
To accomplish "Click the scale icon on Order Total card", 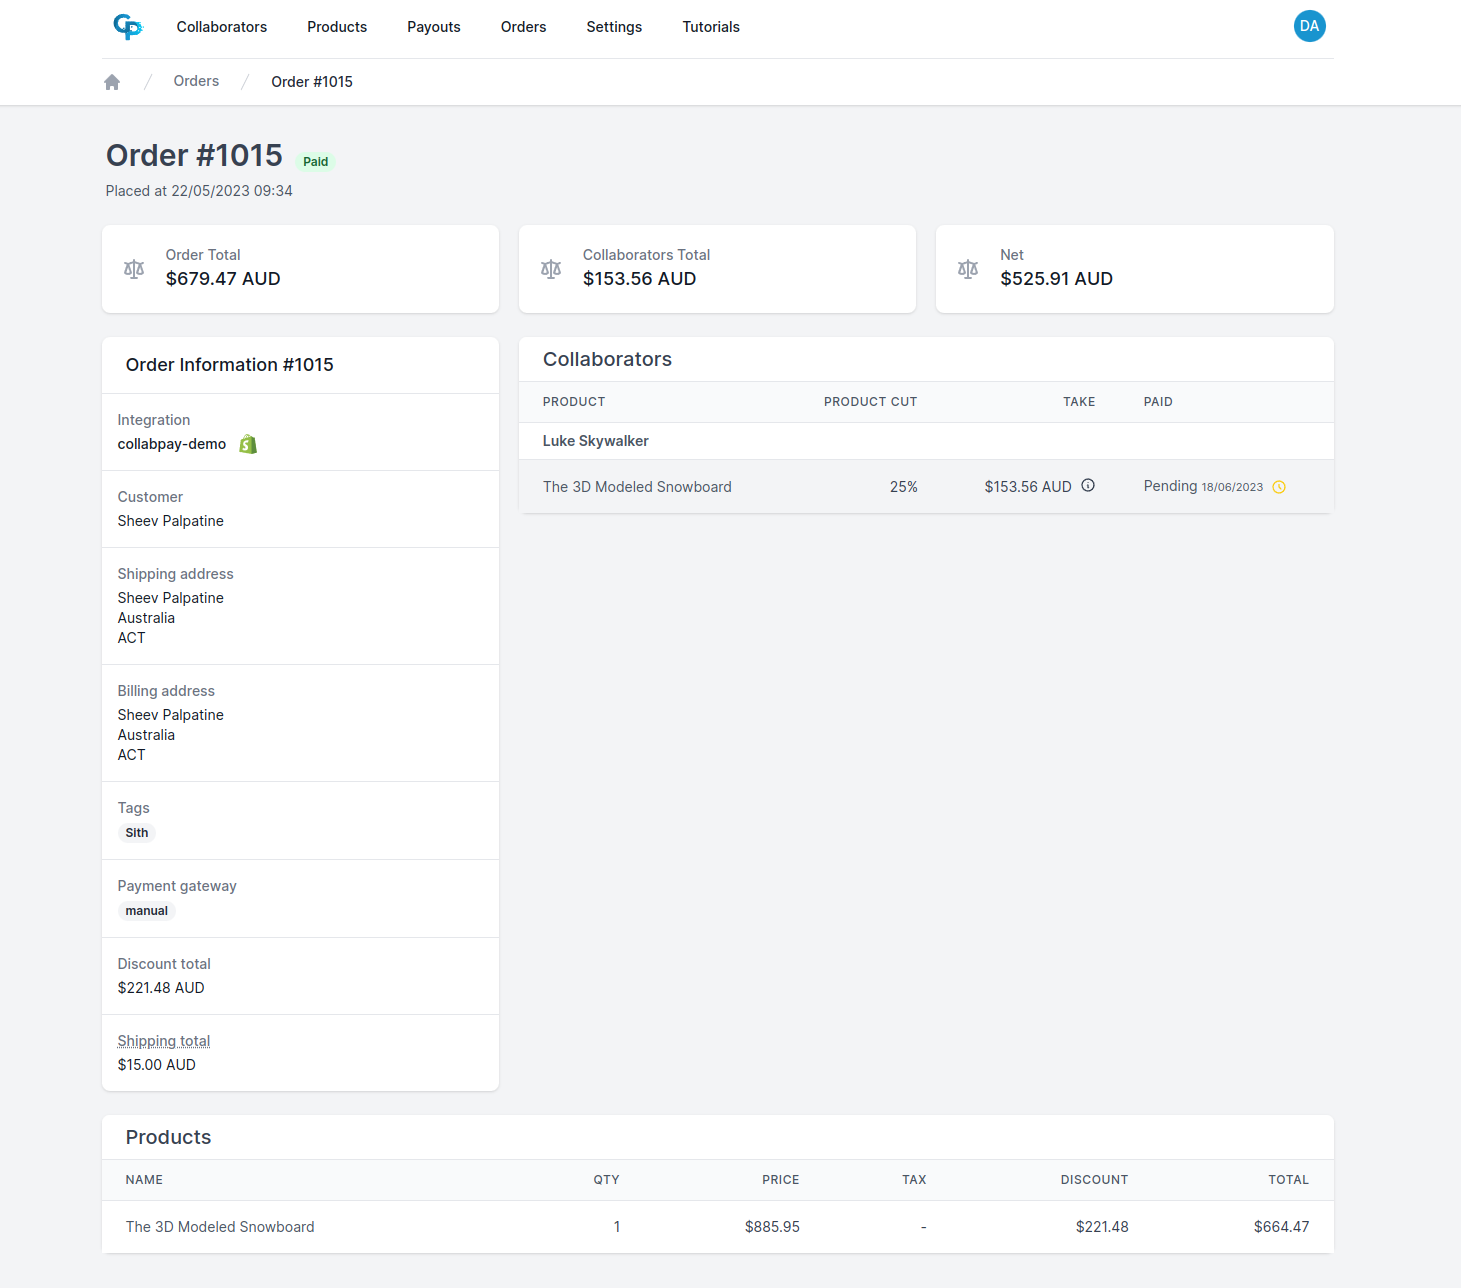I will 133,269.
